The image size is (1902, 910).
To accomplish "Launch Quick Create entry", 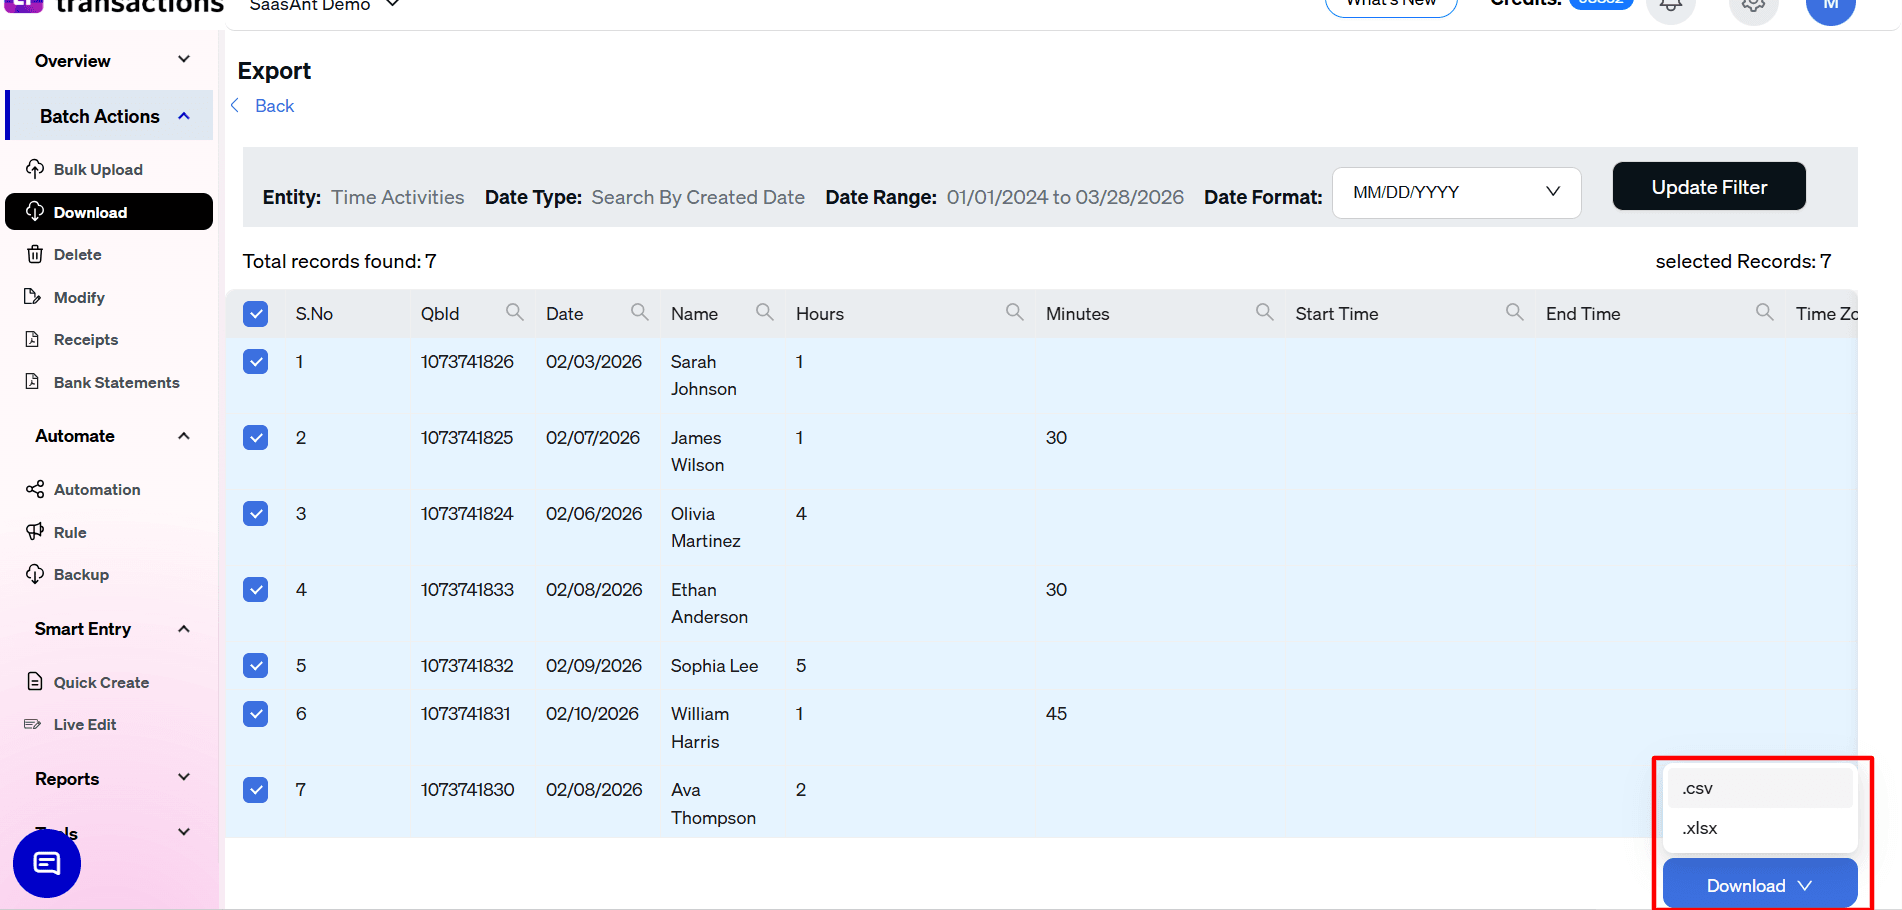I will 100,682.
